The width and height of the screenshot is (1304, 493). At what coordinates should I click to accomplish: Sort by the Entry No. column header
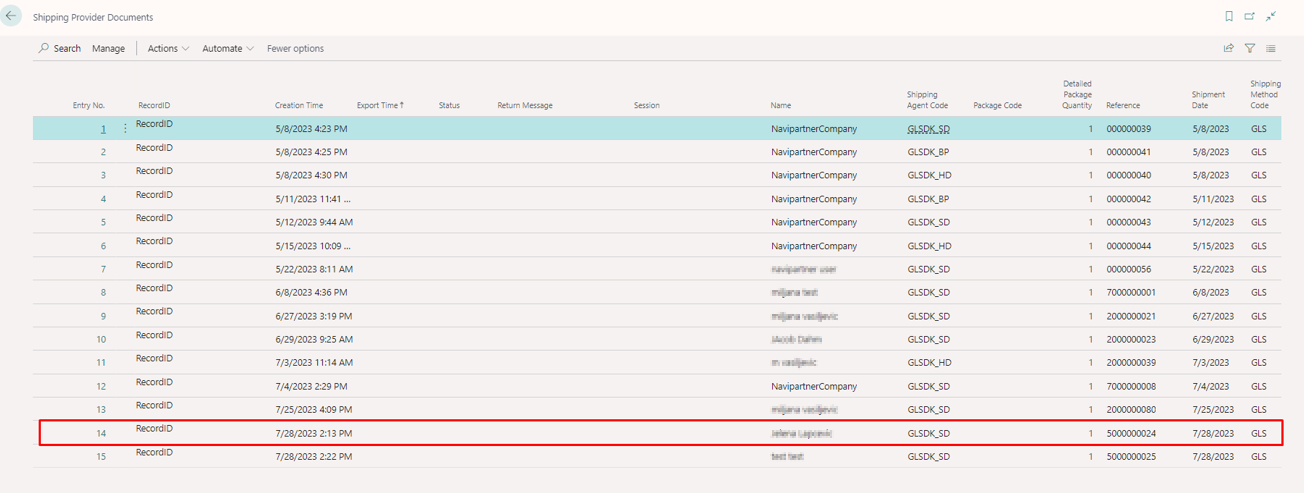(89, 105)
